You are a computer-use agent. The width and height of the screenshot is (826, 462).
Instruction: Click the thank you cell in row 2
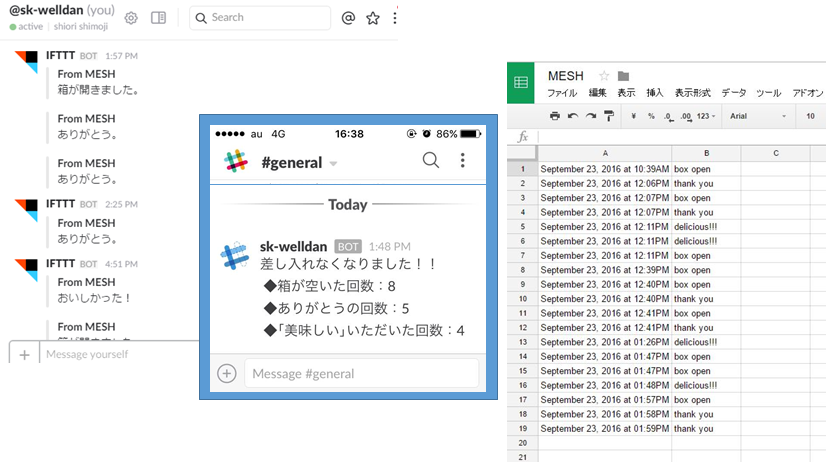pos(706,183)
